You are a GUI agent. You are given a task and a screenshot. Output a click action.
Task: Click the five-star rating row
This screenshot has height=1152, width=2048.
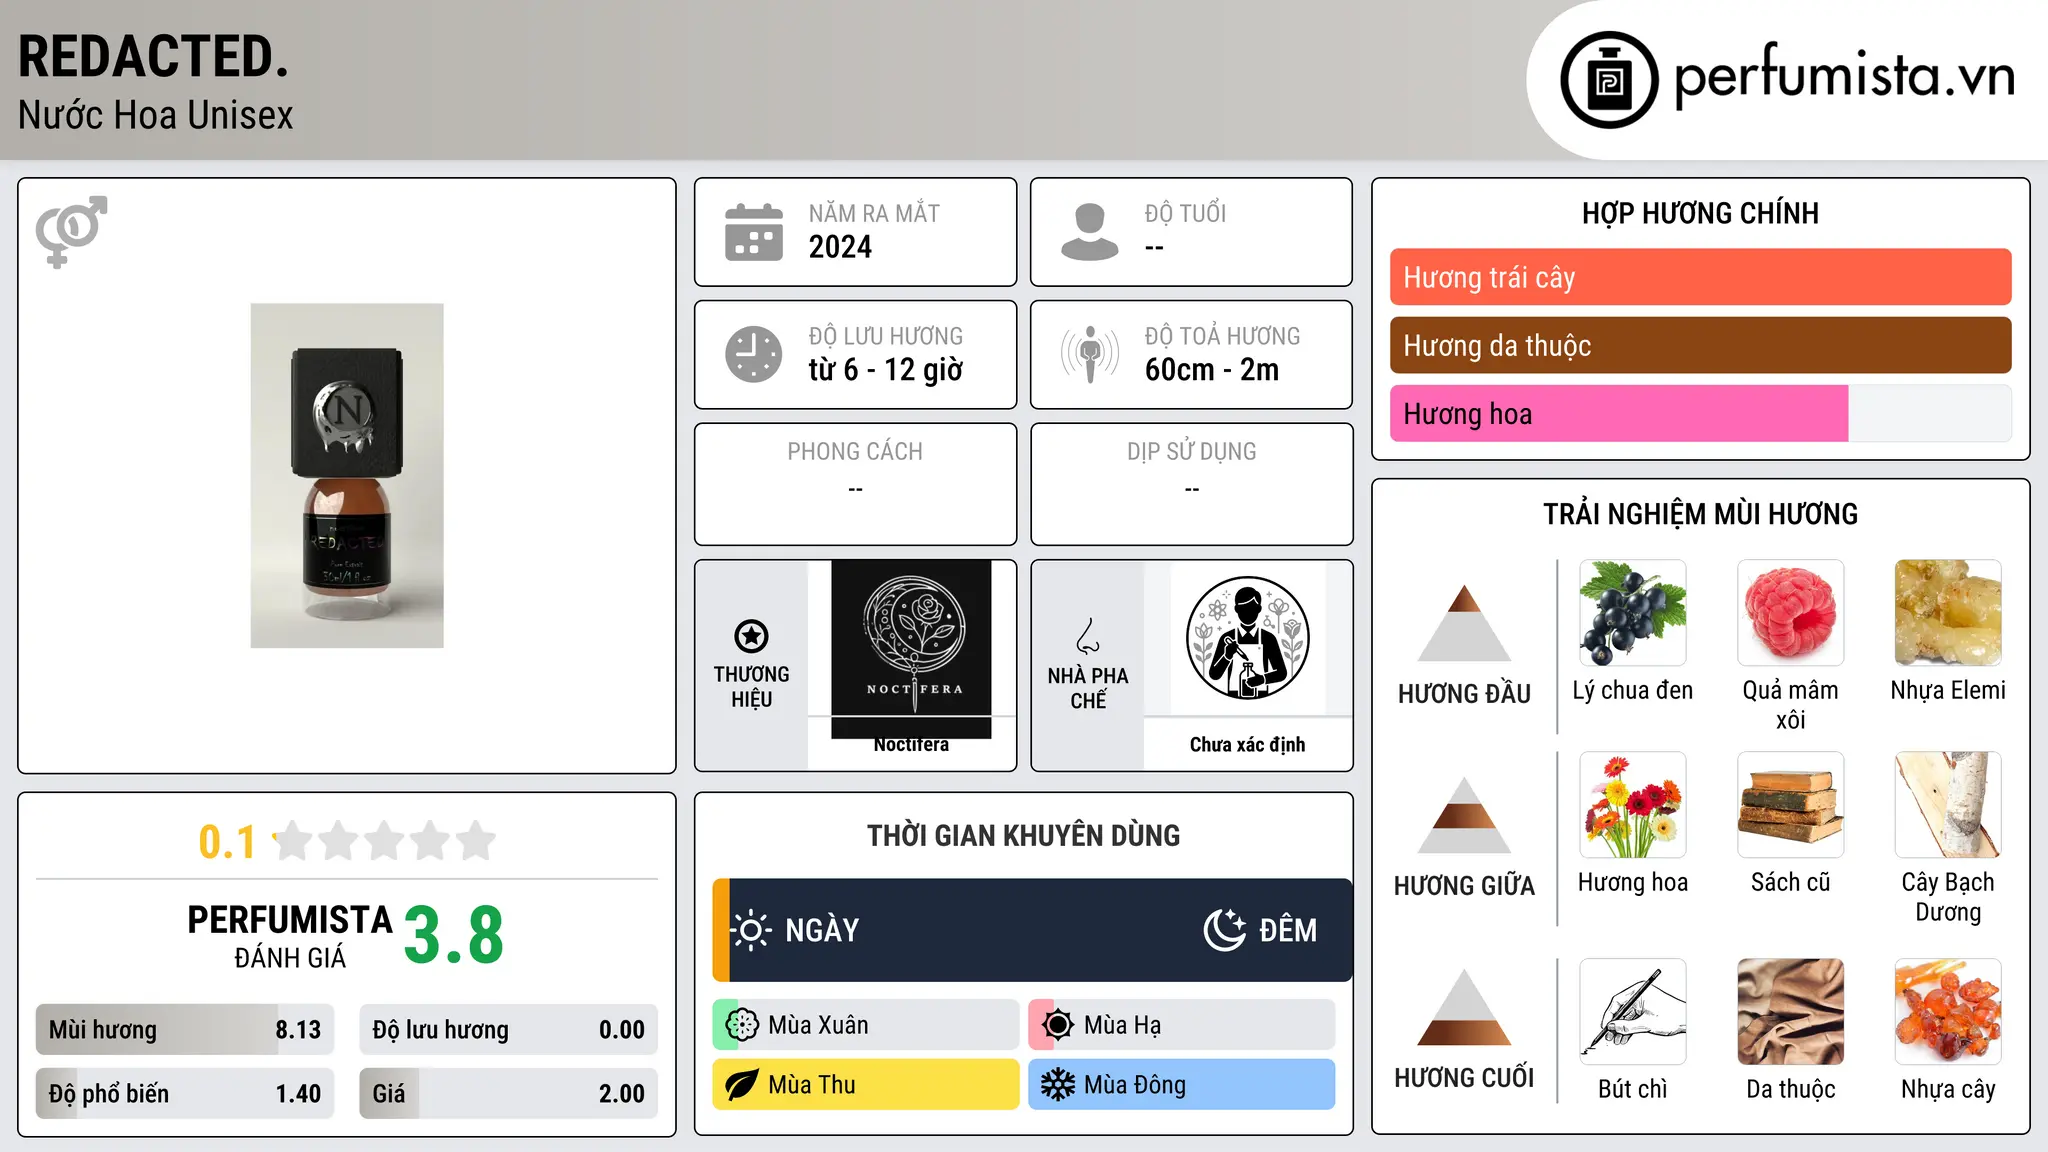(x=384, y=841)
